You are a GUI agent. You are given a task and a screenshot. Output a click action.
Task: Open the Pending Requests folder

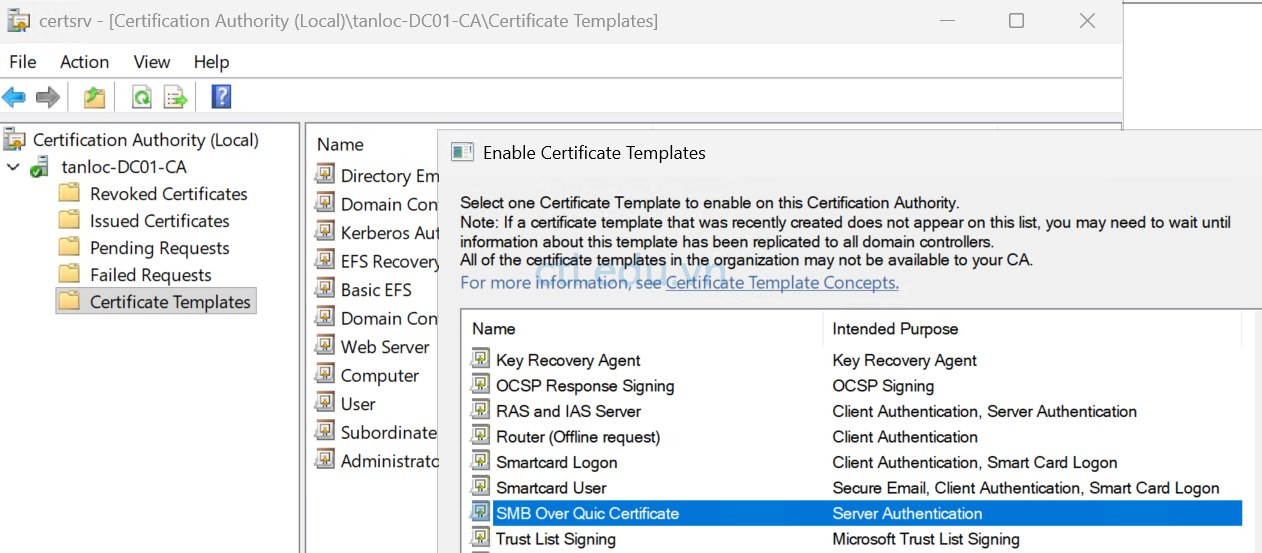pos(160,248)
